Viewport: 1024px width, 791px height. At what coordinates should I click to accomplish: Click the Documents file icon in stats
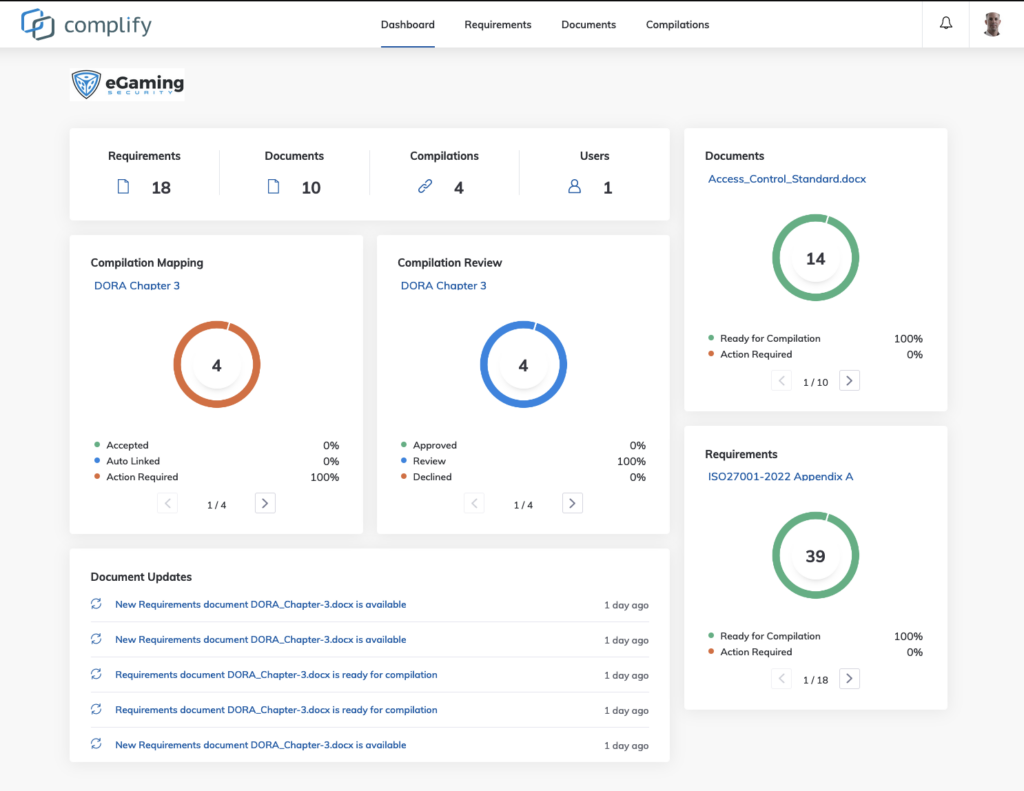click(273, 187)
